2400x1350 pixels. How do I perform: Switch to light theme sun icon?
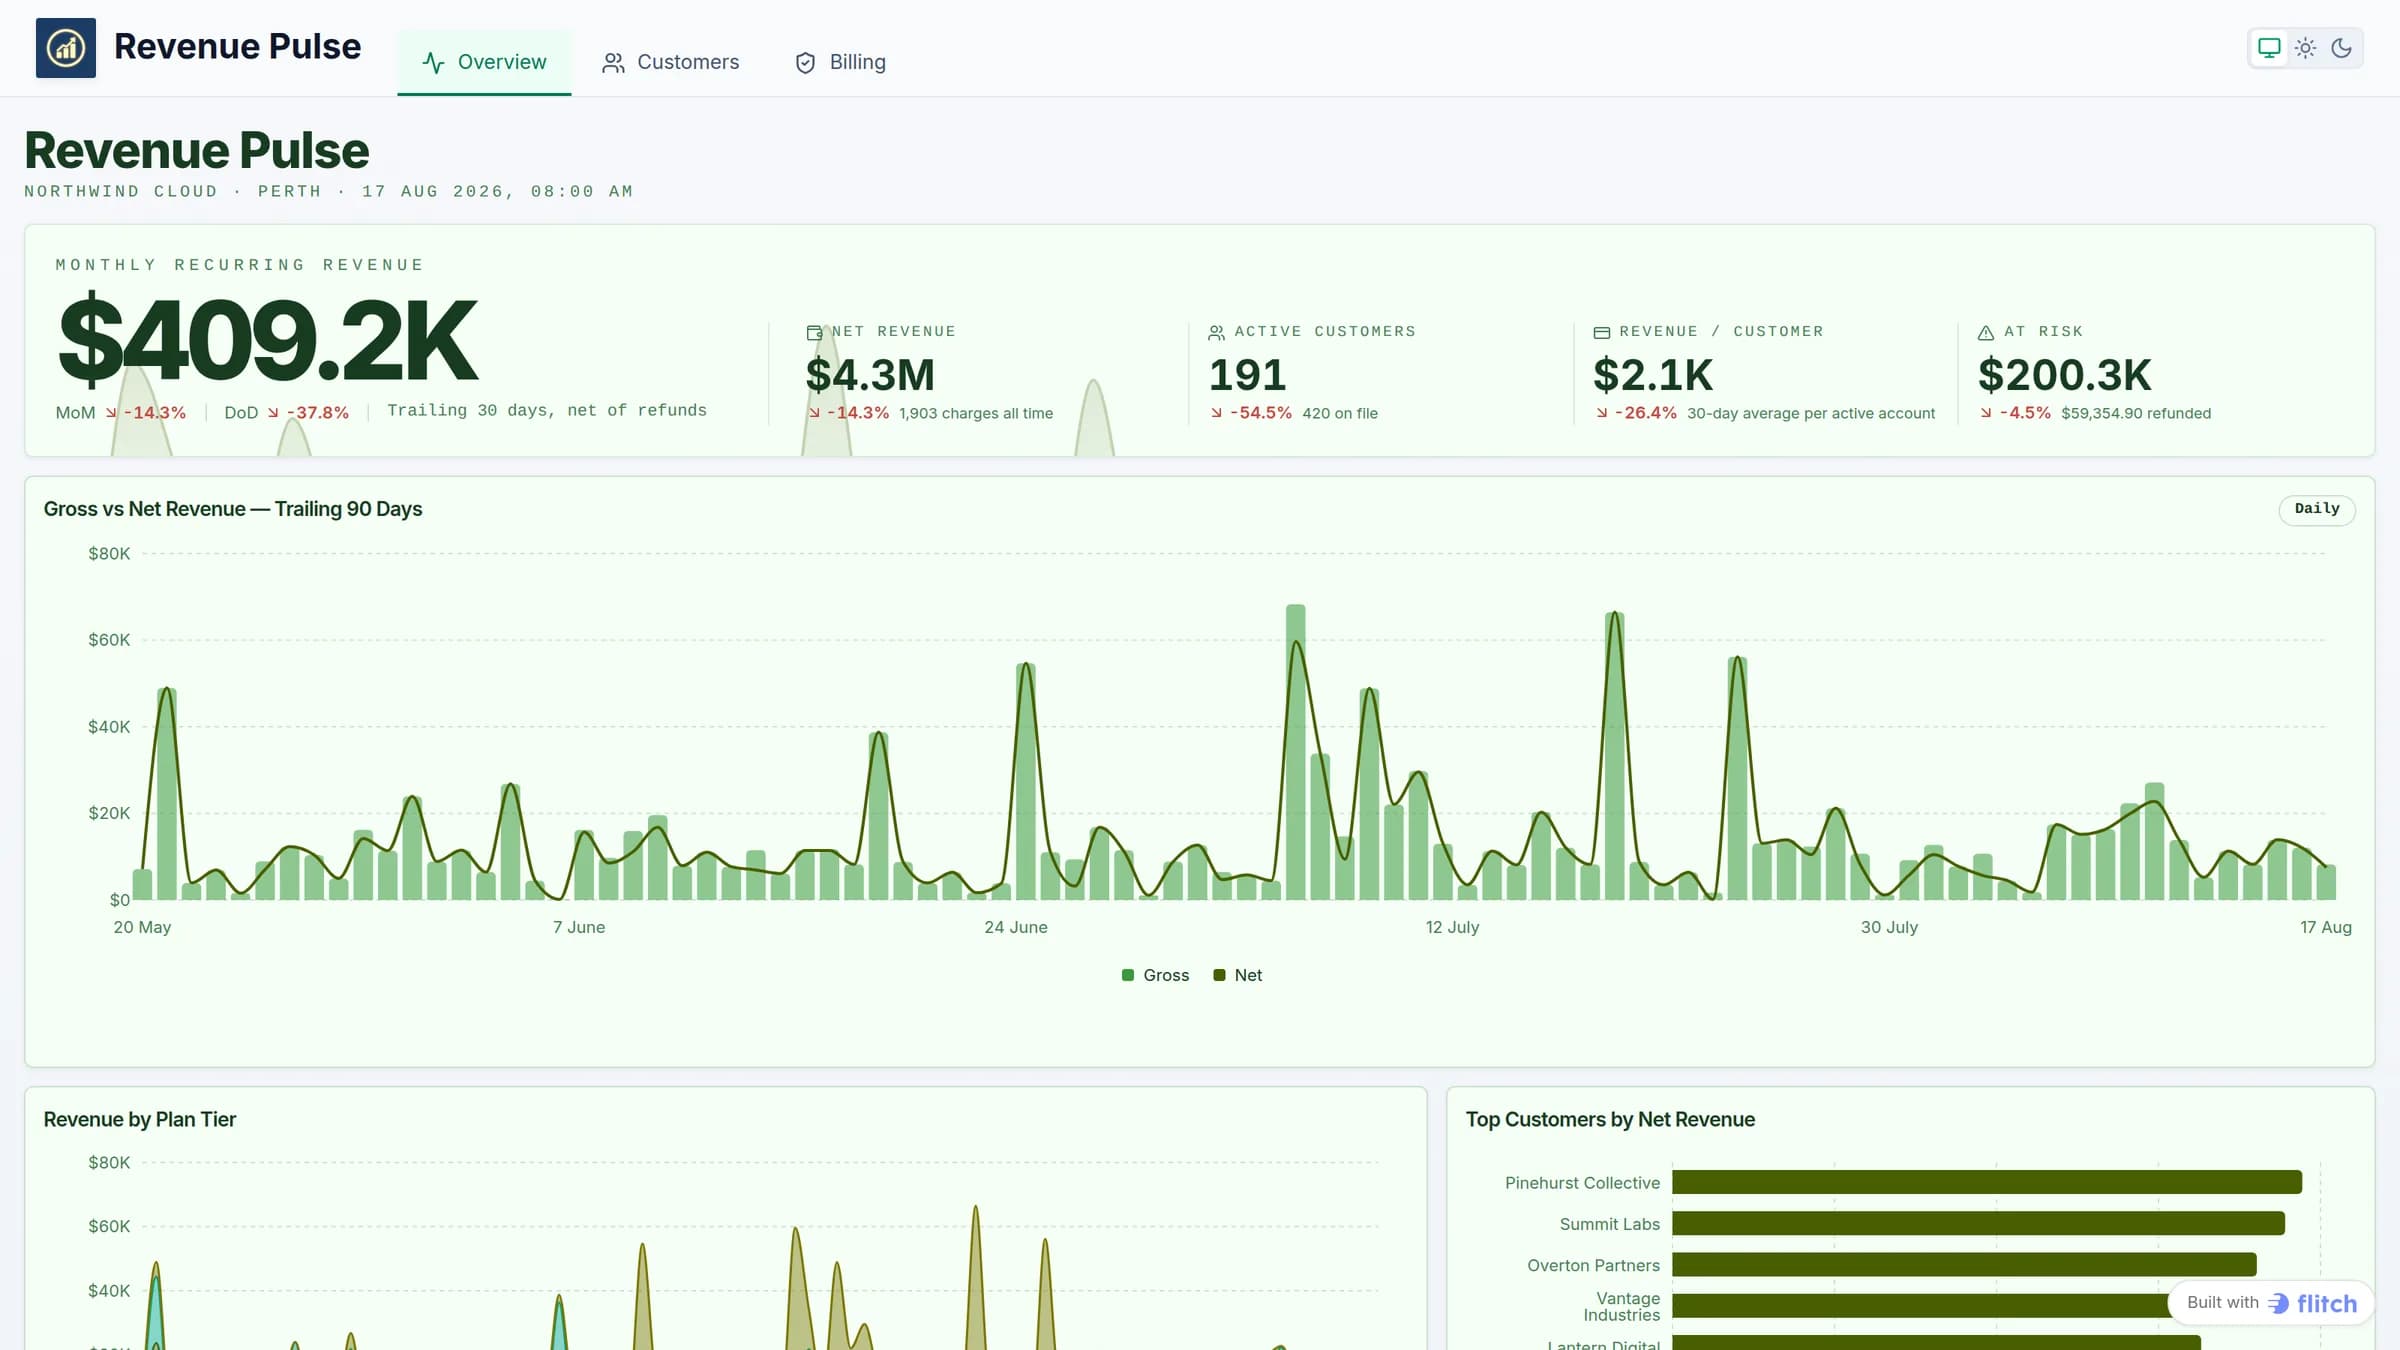[x=2305, y=48]
